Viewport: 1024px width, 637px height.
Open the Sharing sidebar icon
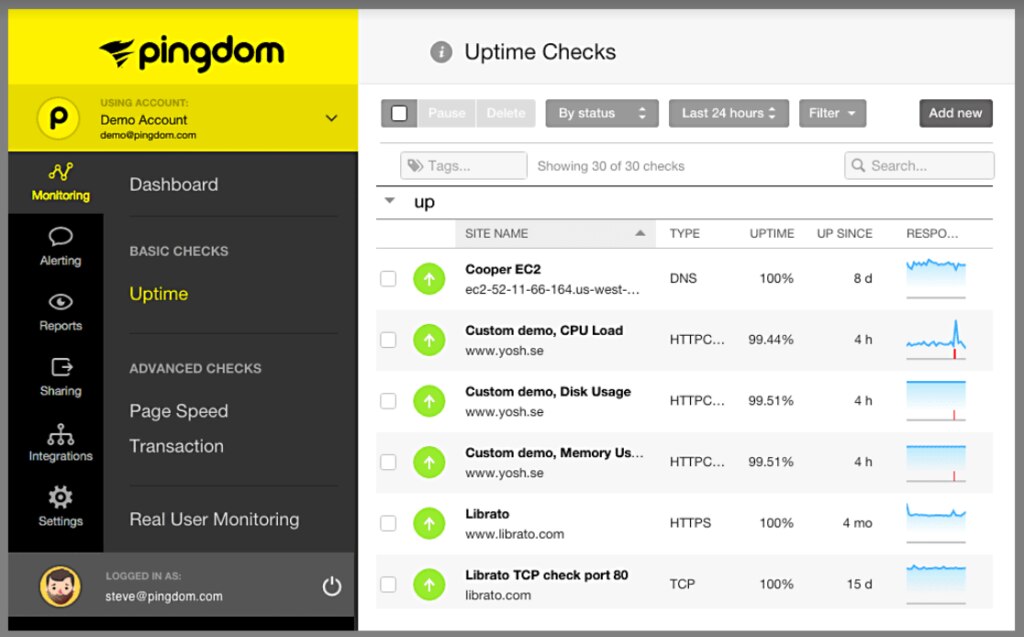pyautogui.click(x=61, y=367)
